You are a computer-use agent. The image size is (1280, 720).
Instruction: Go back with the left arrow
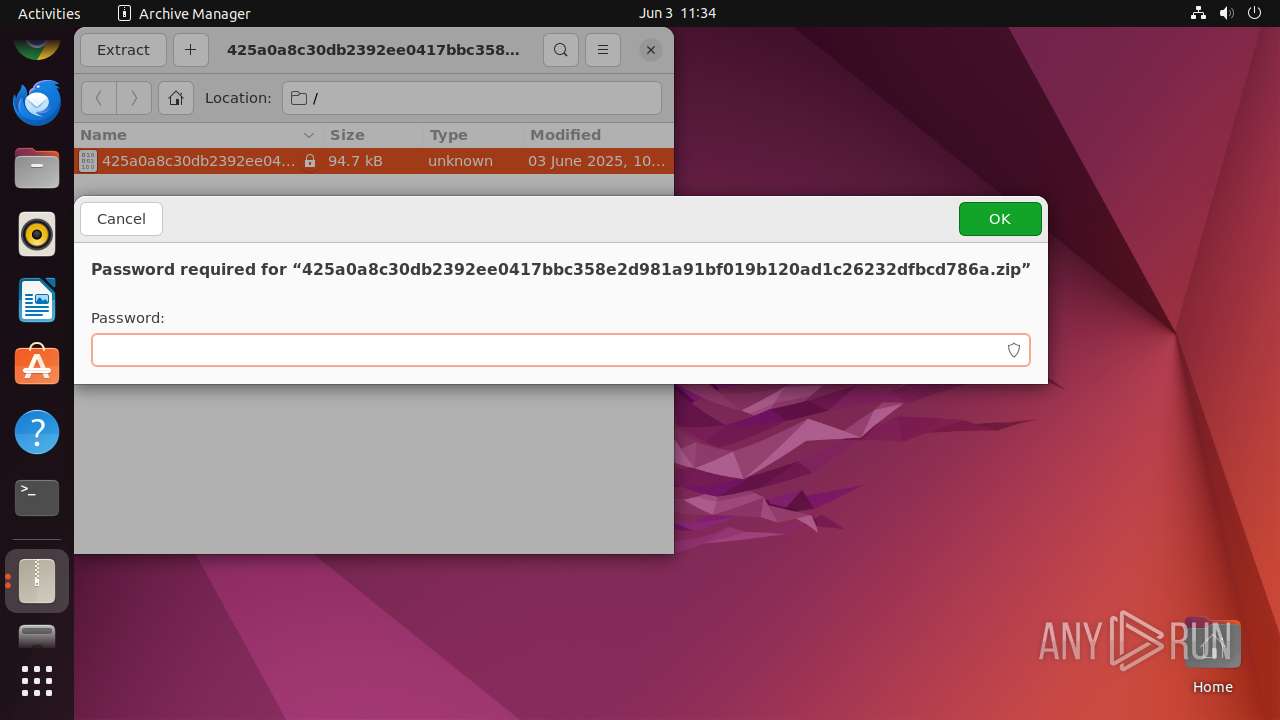98,98
